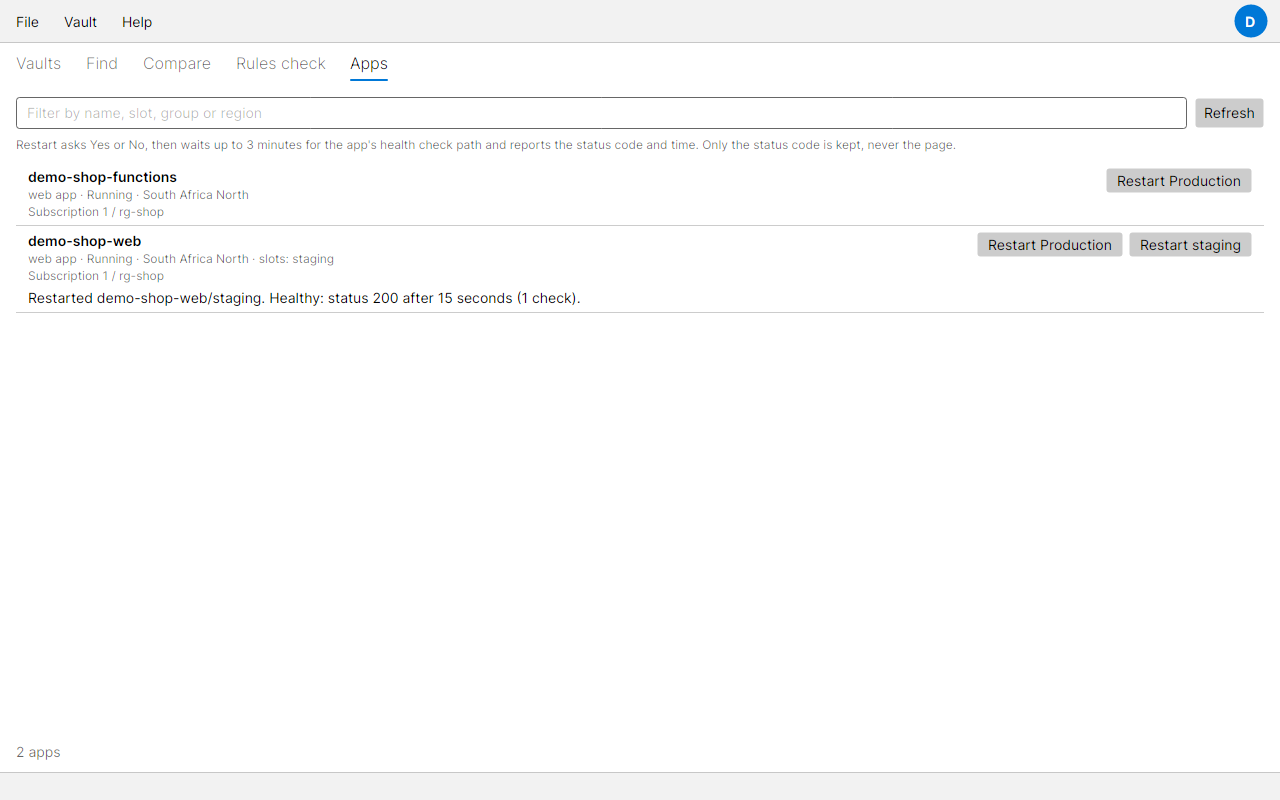Switch to the Vaults tab

coord(39,64)
